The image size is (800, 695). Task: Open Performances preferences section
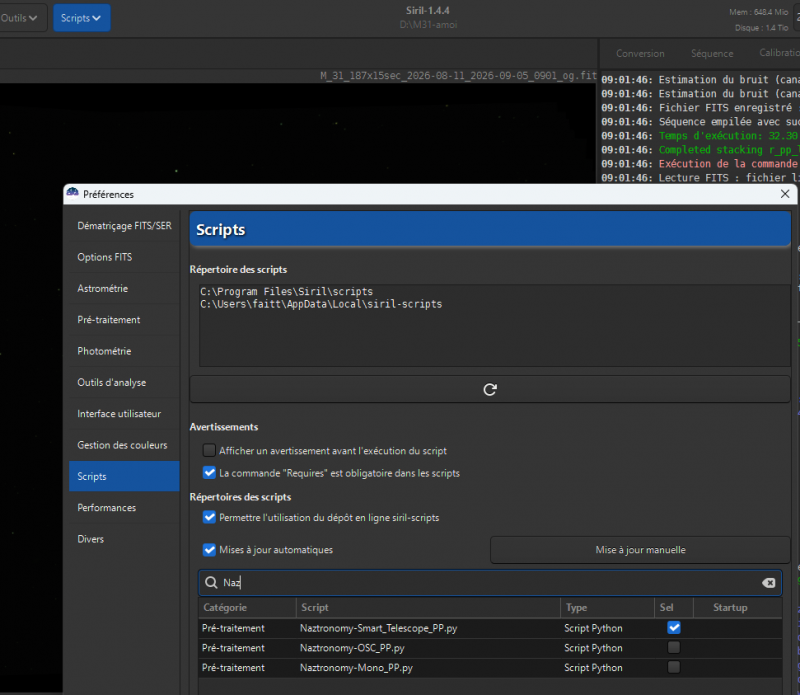(124, 508)
